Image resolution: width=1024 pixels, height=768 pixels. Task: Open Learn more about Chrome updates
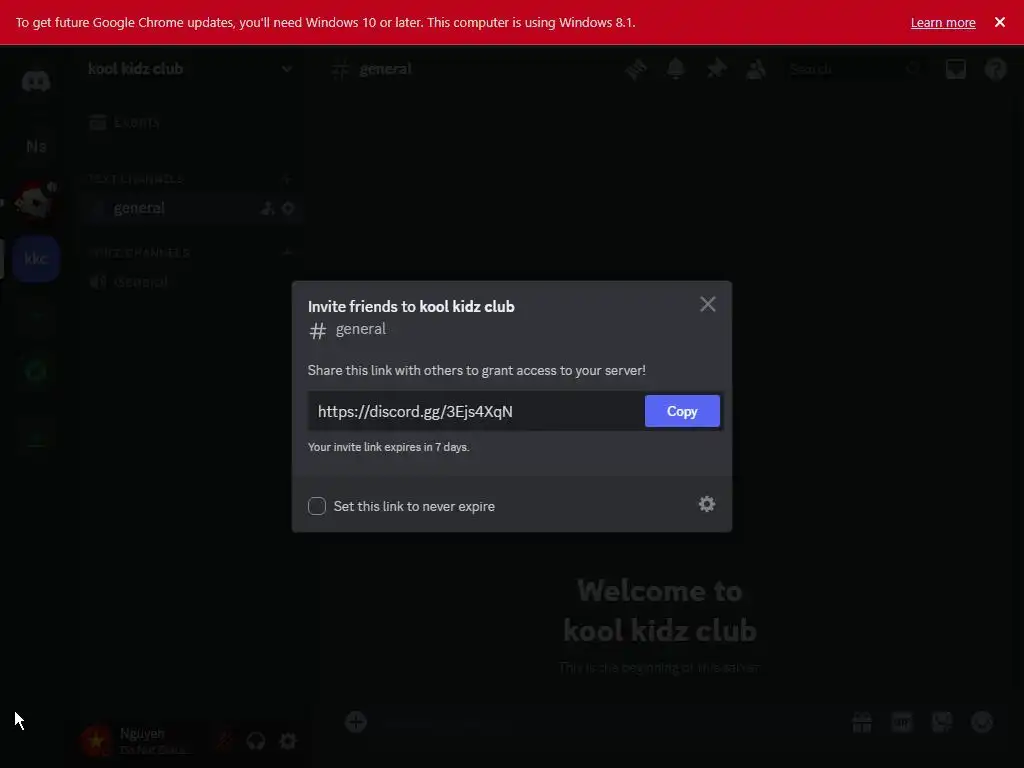(943, 22)
